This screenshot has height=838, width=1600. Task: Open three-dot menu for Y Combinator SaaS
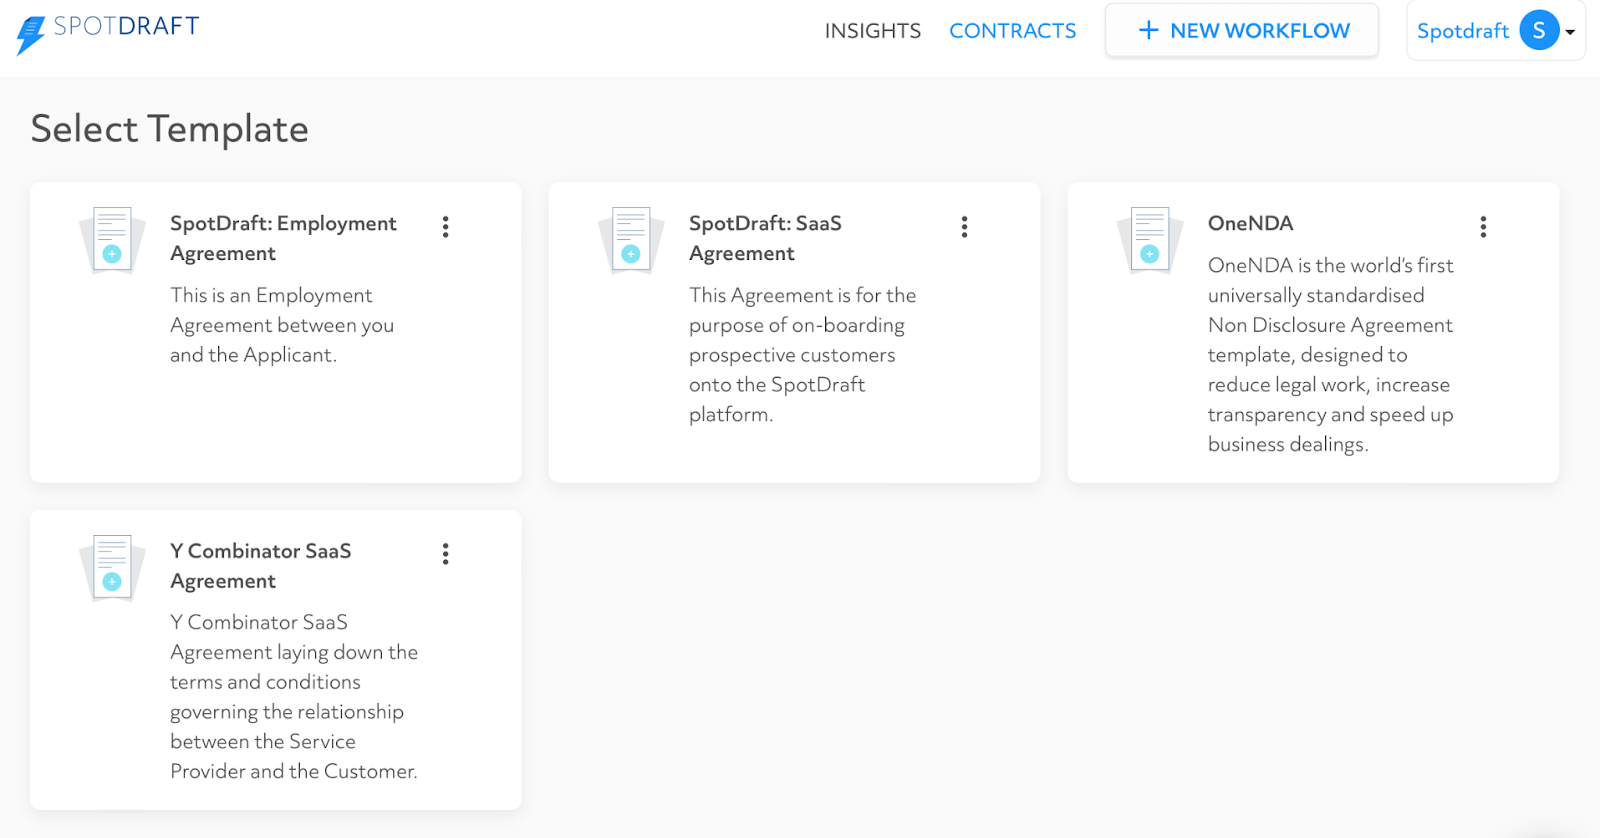pos(446,554)
